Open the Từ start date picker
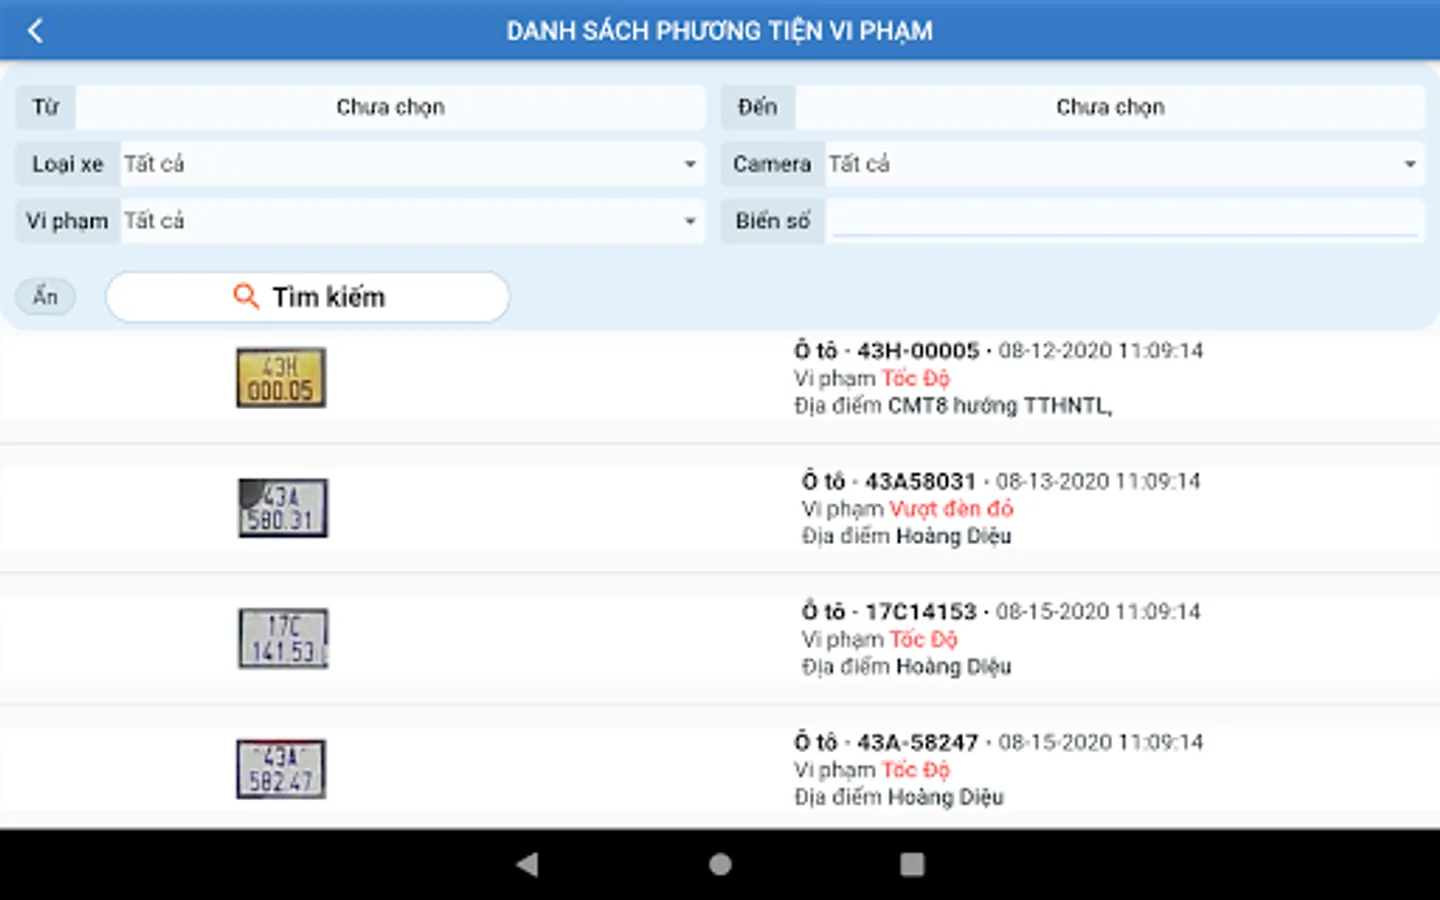Image resolution: width=1440 pixels, height=900 pixels. [390, 107]
